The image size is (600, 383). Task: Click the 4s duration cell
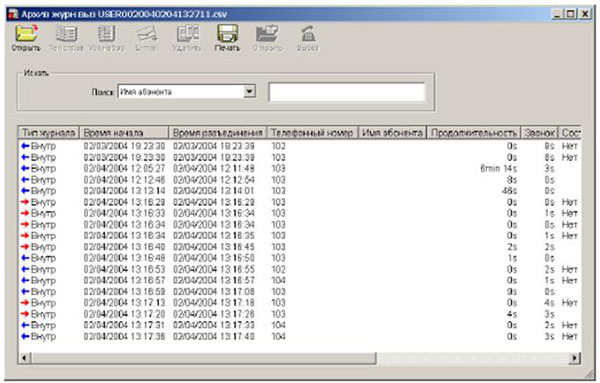(x=512, y=314)
